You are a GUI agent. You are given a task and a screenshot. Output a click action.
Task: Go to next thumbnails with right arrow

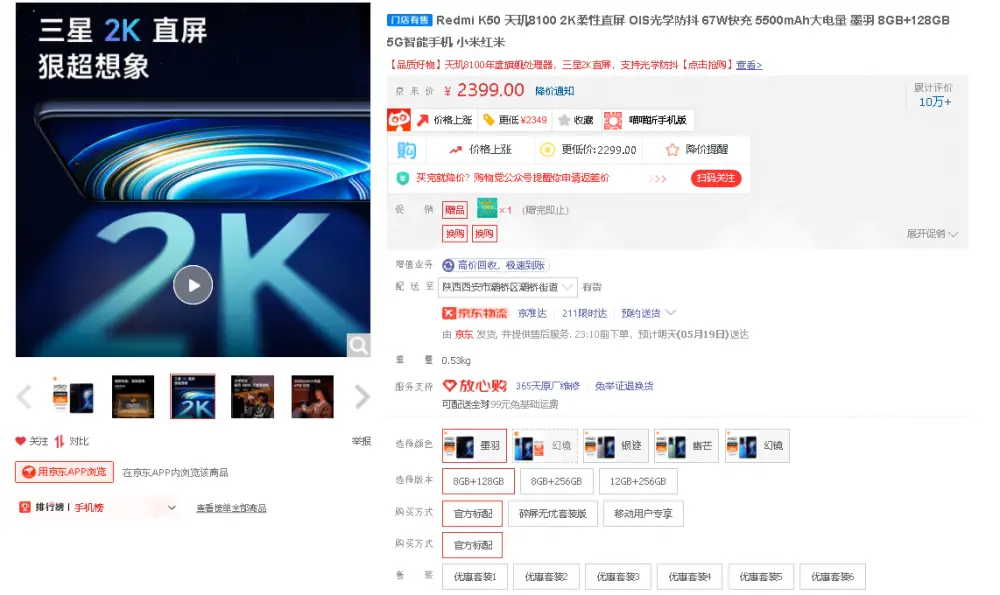(x=362, y=397)
